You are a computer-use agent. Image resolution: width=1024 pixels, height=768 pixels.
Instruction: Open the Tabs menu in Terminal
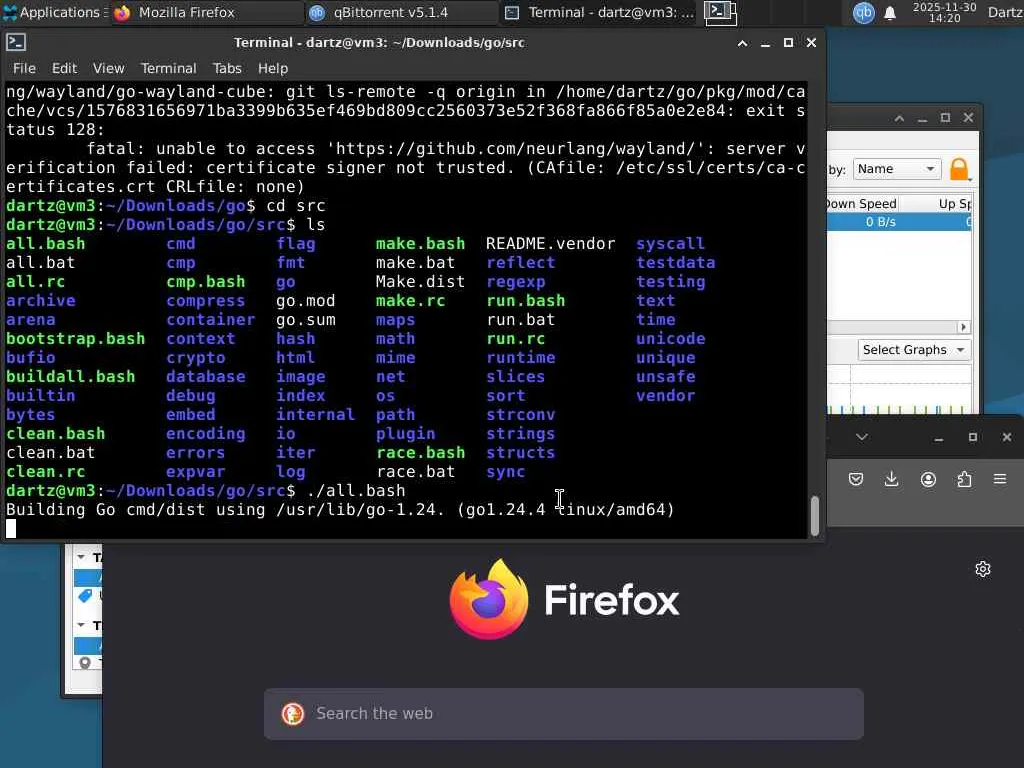click(x=227, y=68)
